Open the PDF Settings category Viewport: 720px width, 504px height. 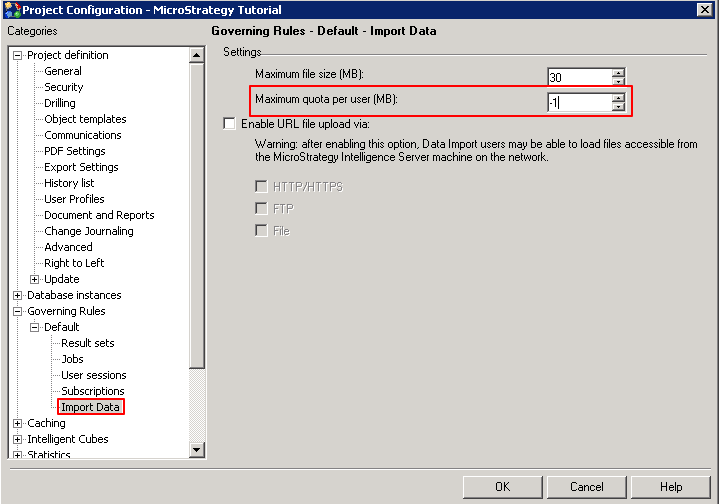[x=74, y=151]
